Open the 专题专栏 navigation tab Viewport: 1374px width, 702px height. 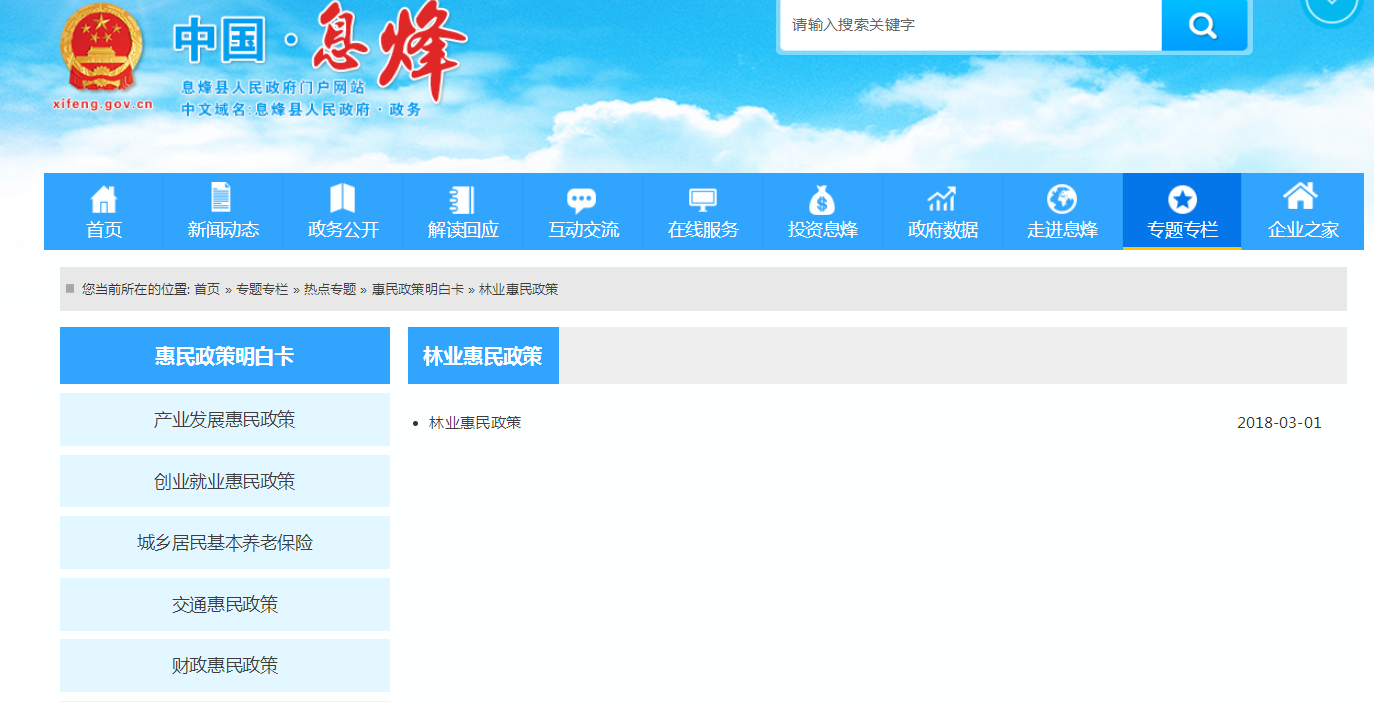point(1182,212)
